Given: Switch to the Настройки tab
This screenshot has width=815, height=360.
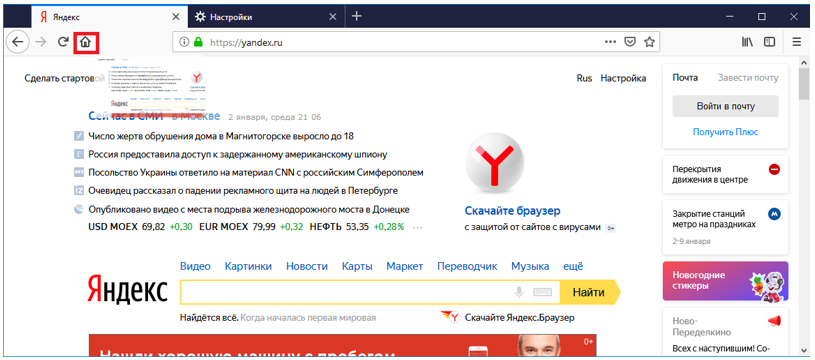Looking at the screenshot, I should [x=266, y=17].
